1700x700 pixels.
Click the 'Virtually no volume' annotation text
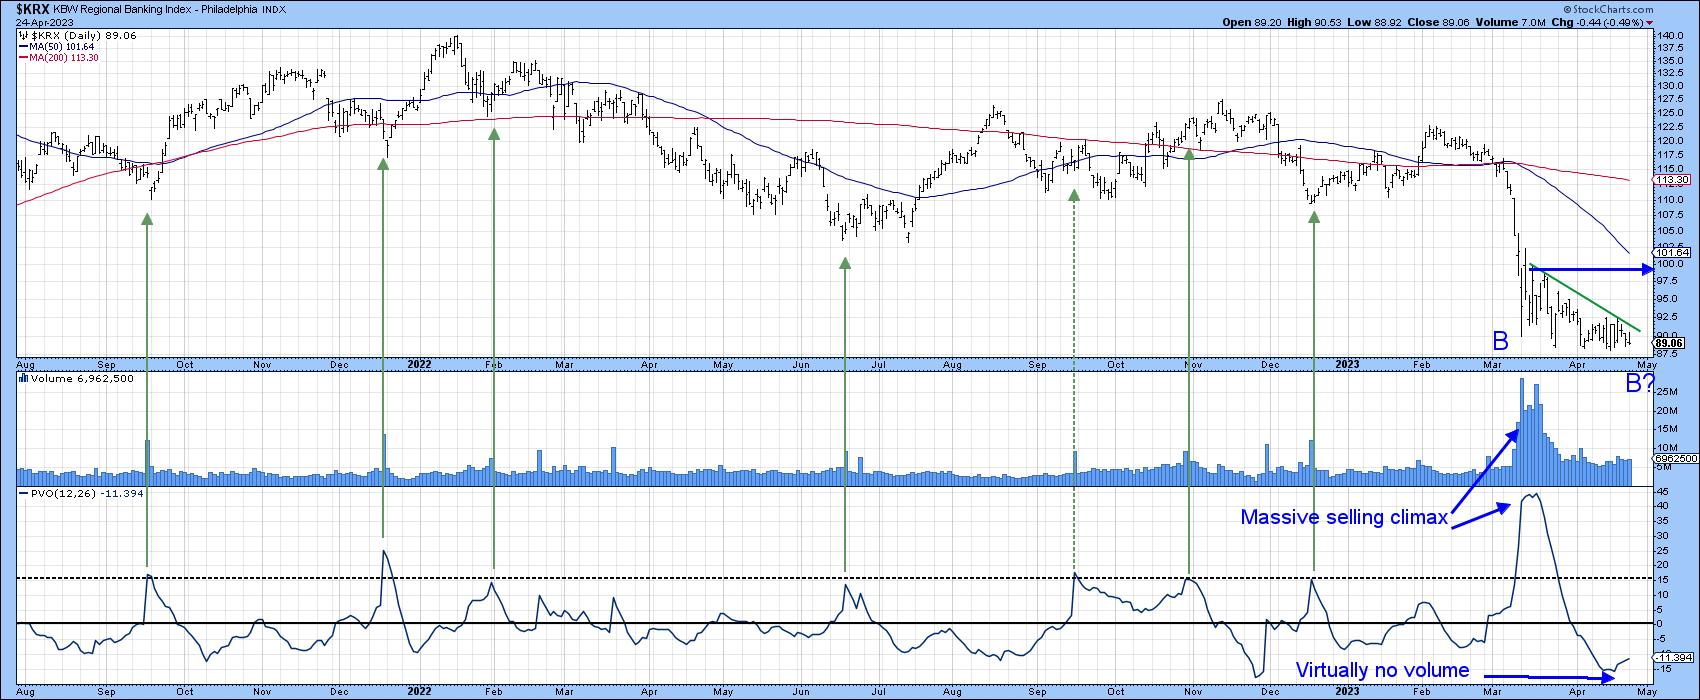click(x=1382, y=670)
